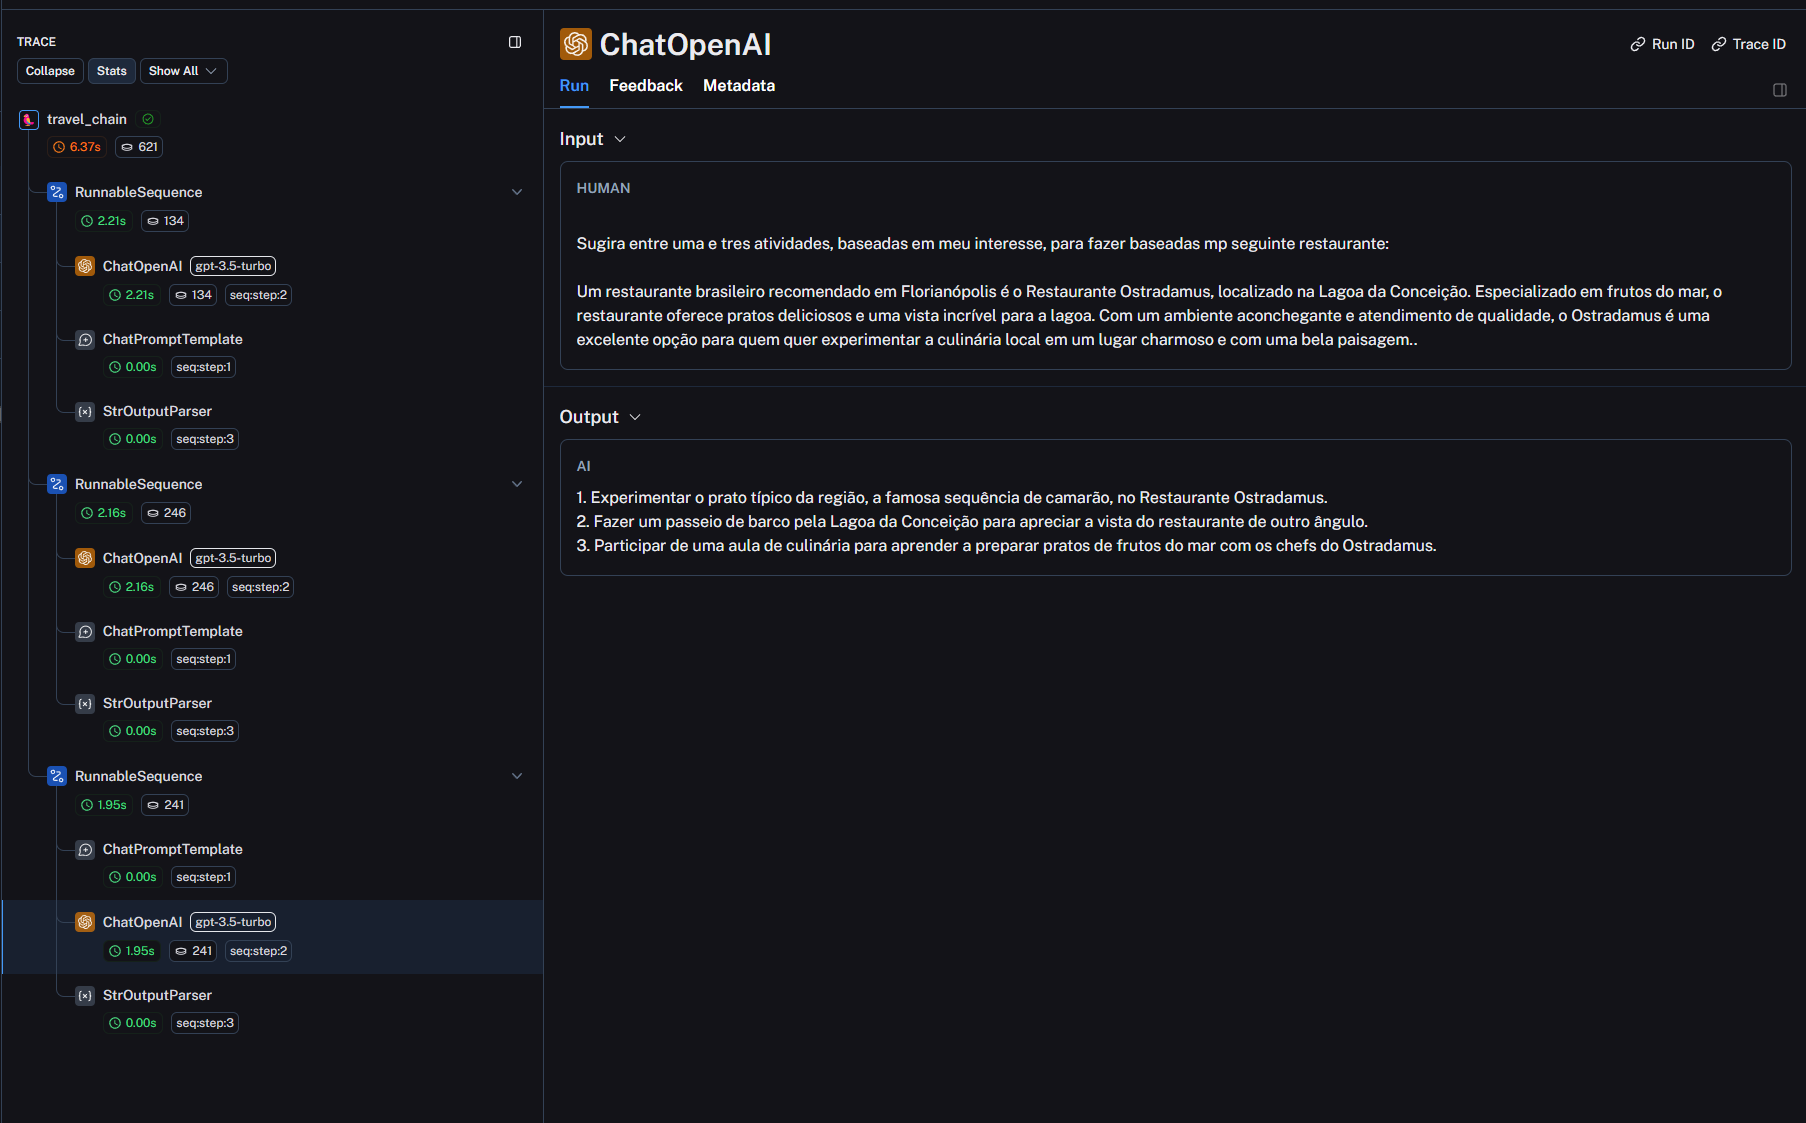Click third RunnableSequence icon with 1.95s latency
The image size is (1806, 1123).
coord(57,776)
